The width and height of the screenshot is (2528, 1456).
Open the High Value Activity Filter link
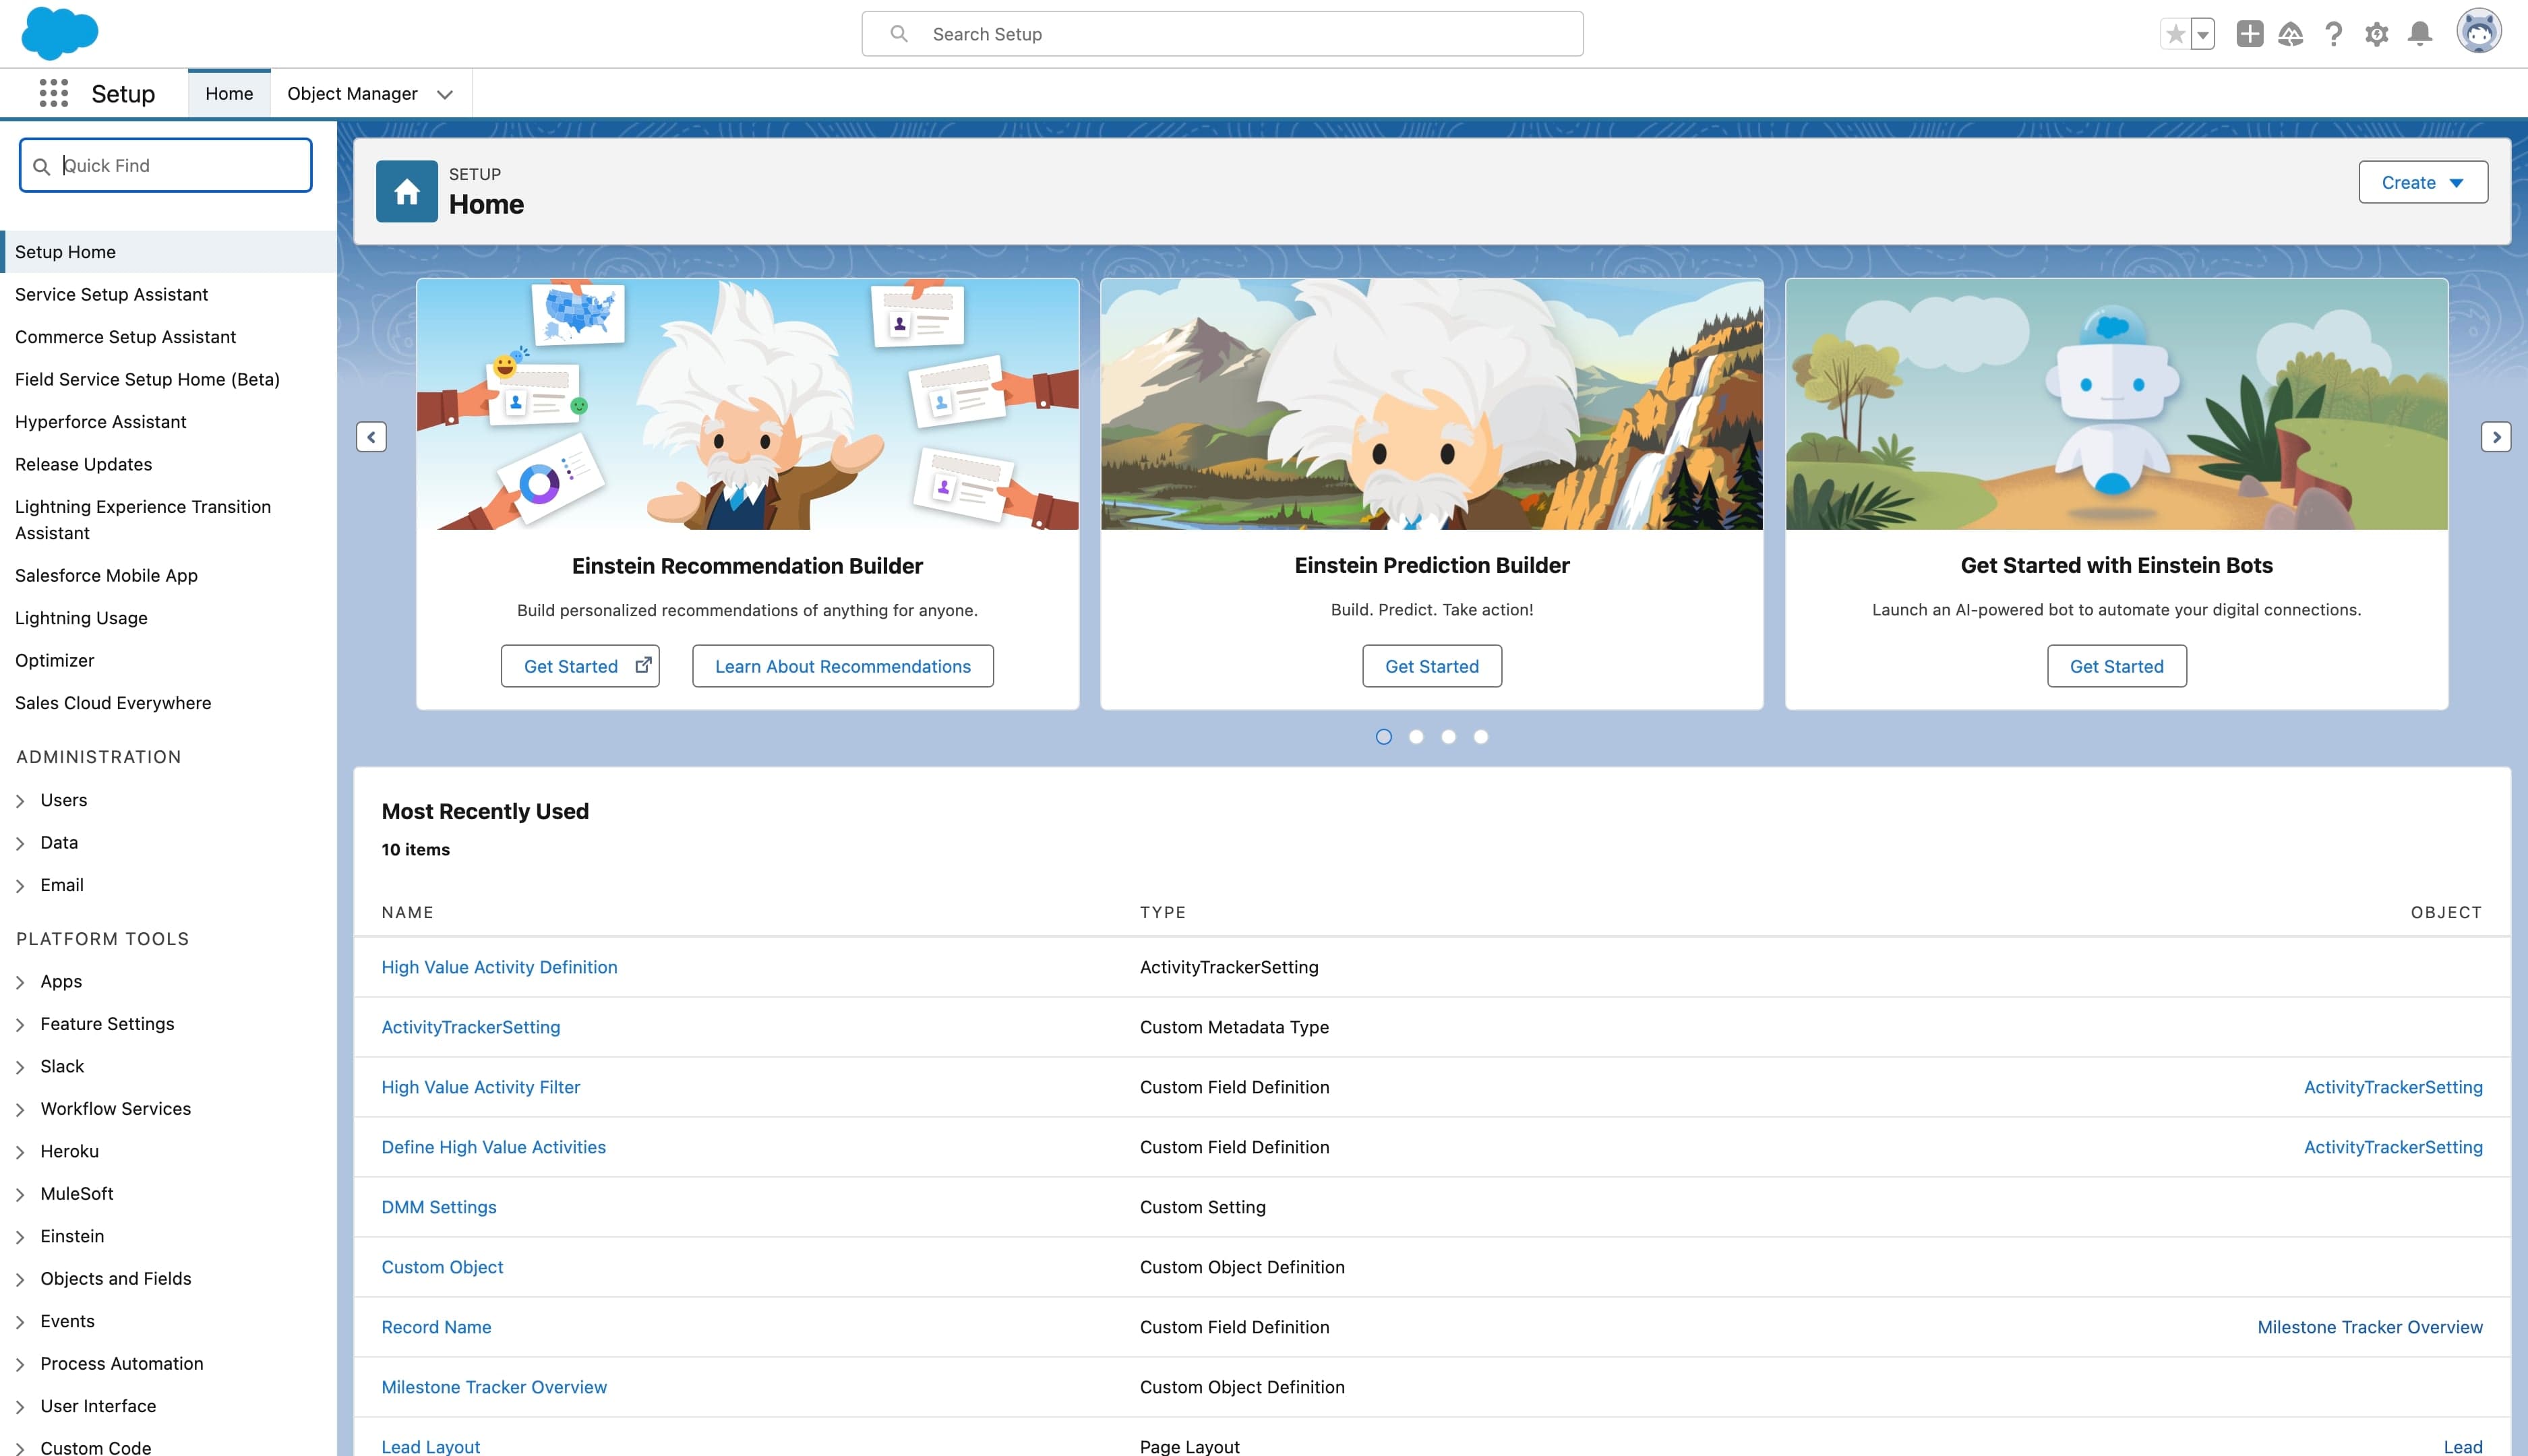(480, 1087)
